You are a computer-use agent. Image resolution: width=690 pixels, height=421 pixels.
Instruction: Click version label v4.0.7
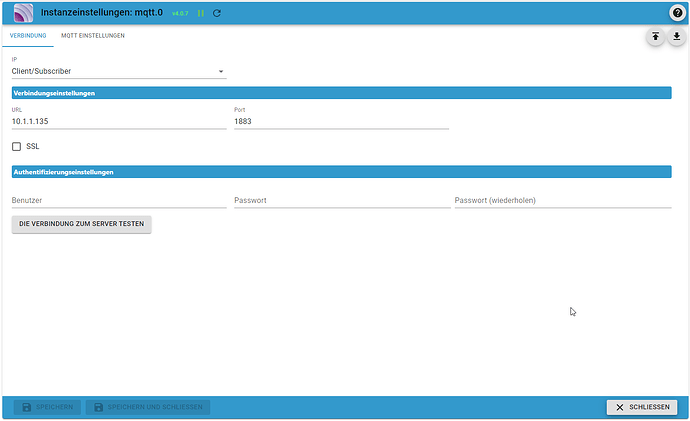coord(180,14)
